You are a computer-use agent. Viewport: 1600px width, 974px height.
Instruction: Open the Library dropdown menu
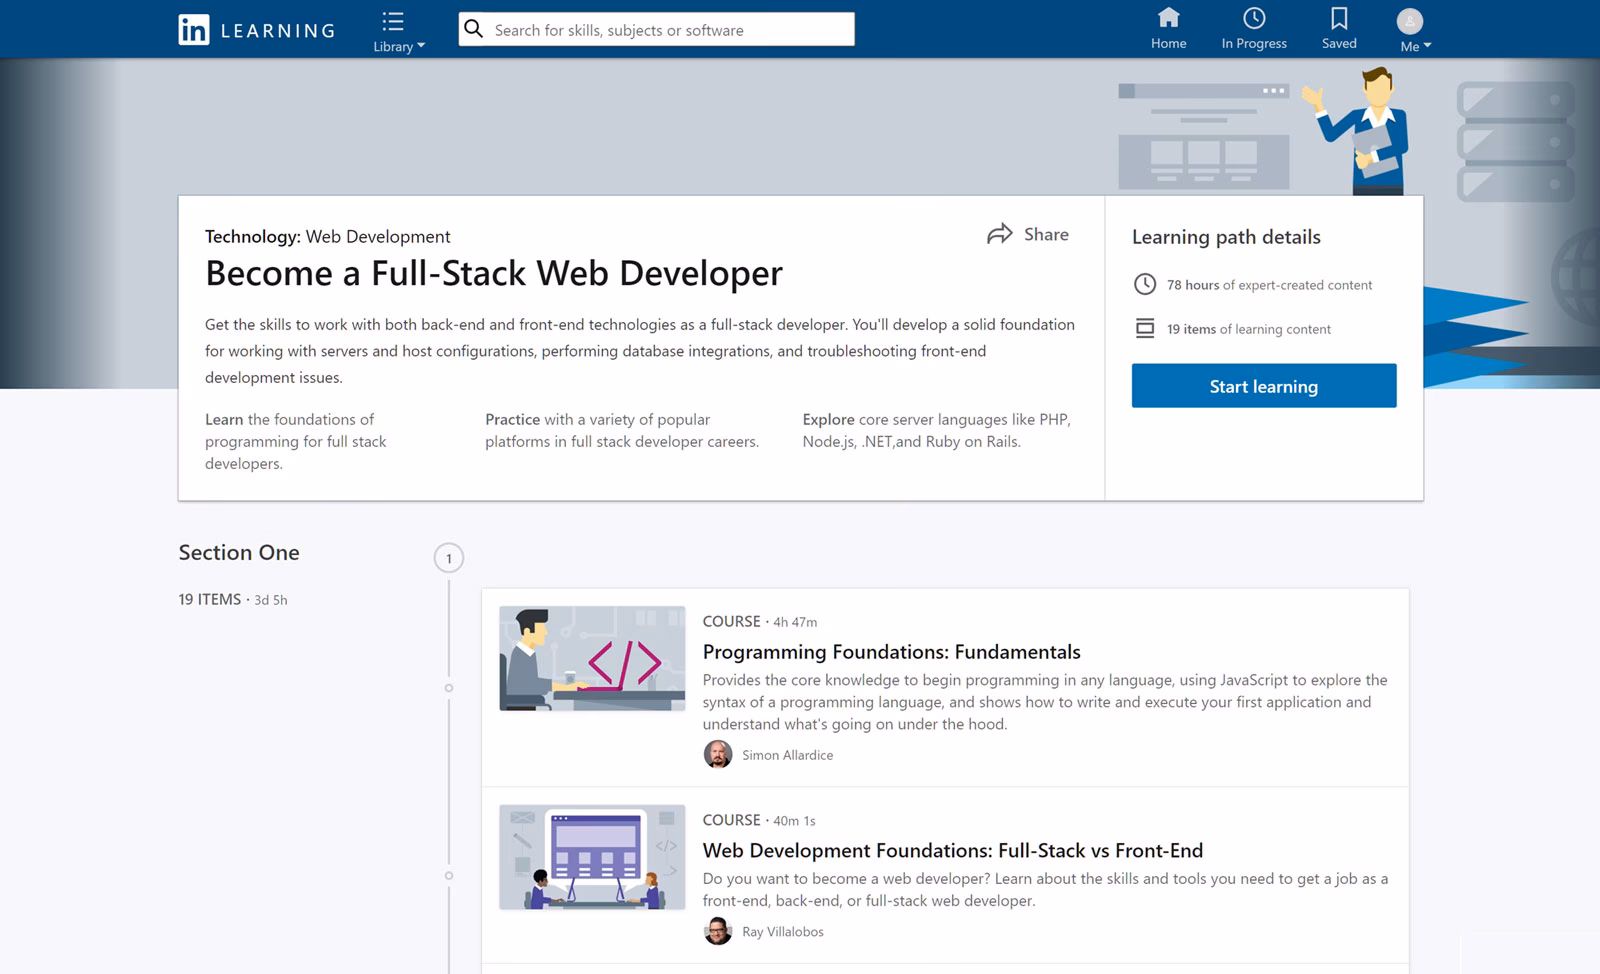(x=398, y=32)
